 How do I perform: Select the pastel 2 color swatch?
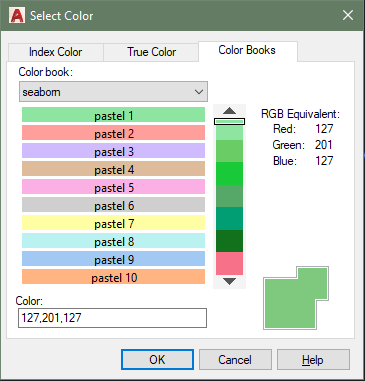coord(113,133)
